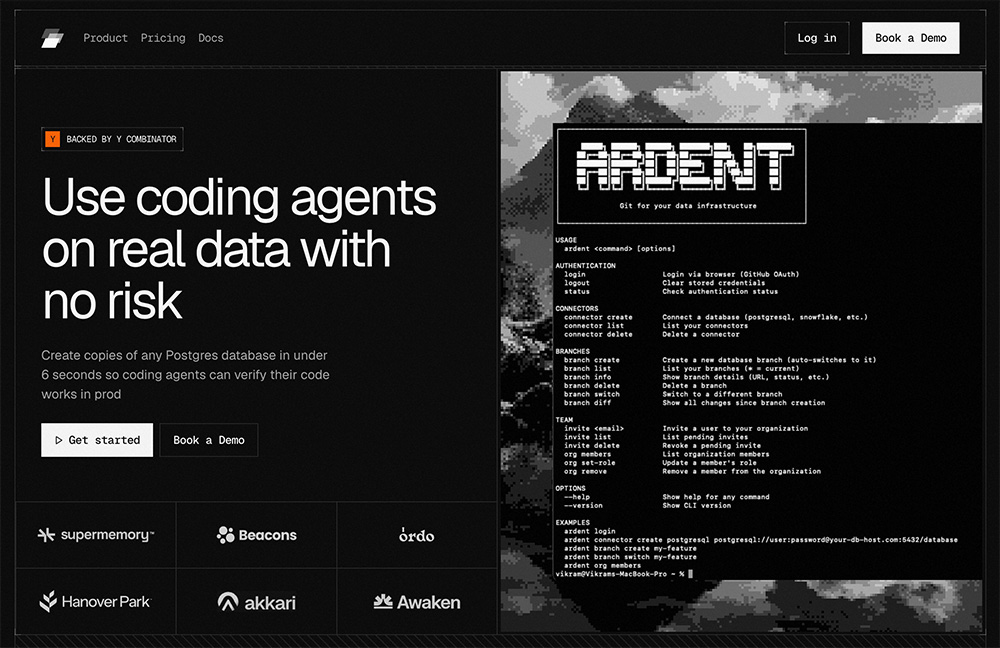This screenshot has width=1000, height=648.
Task: Click '--version' option in terminal
Action: point(583,506)
